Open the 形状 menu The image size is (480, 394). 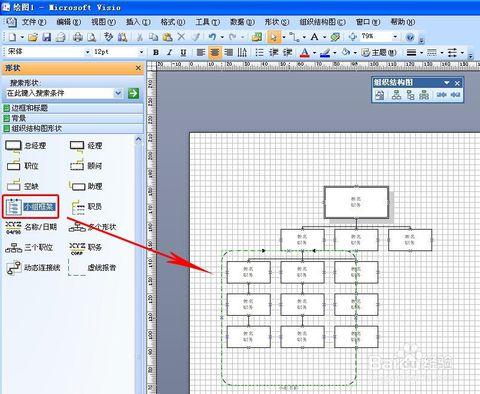click(276, 22)
